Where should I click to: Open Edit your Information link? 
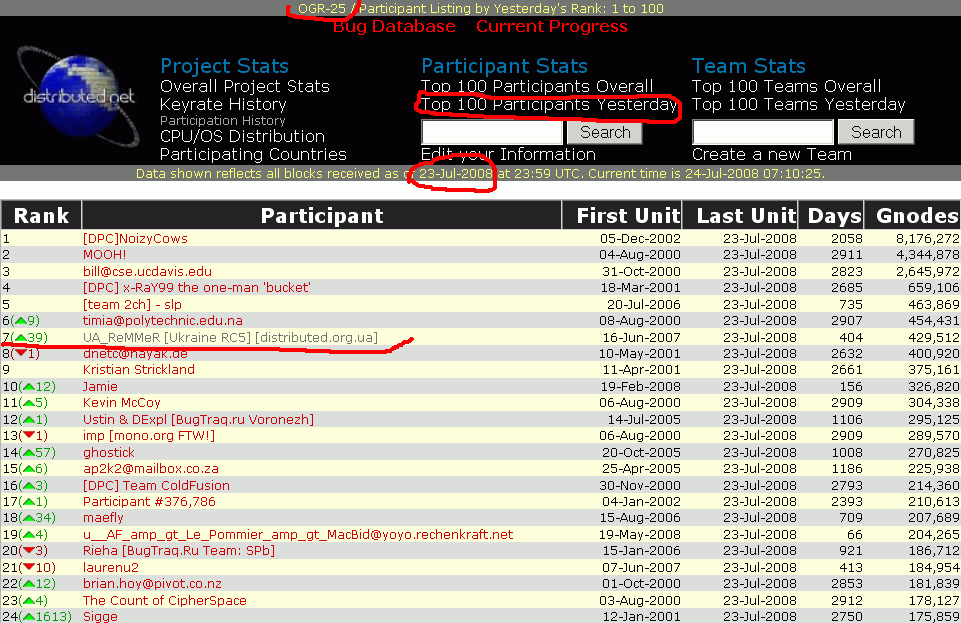click(508, 154)
